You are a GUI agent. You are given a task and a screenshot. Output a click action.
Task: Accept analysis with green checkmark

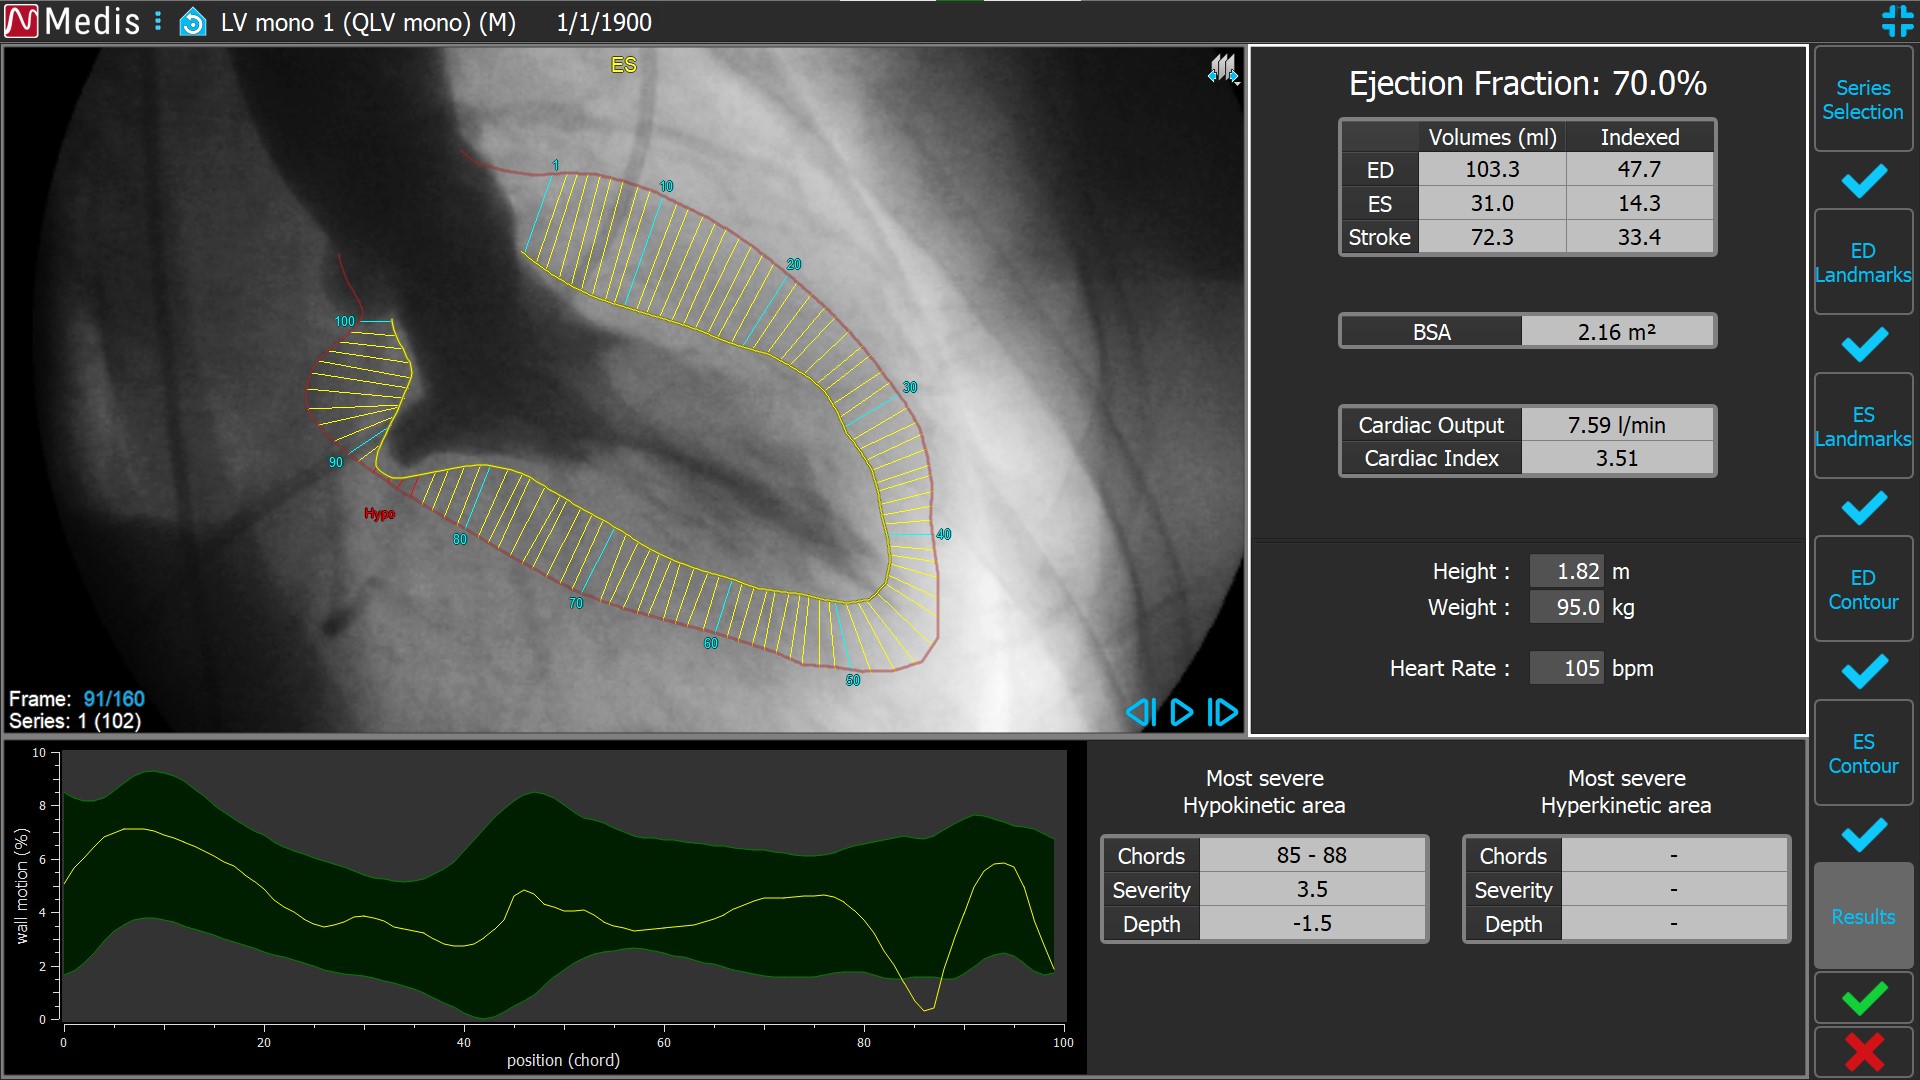point(1864,998)
